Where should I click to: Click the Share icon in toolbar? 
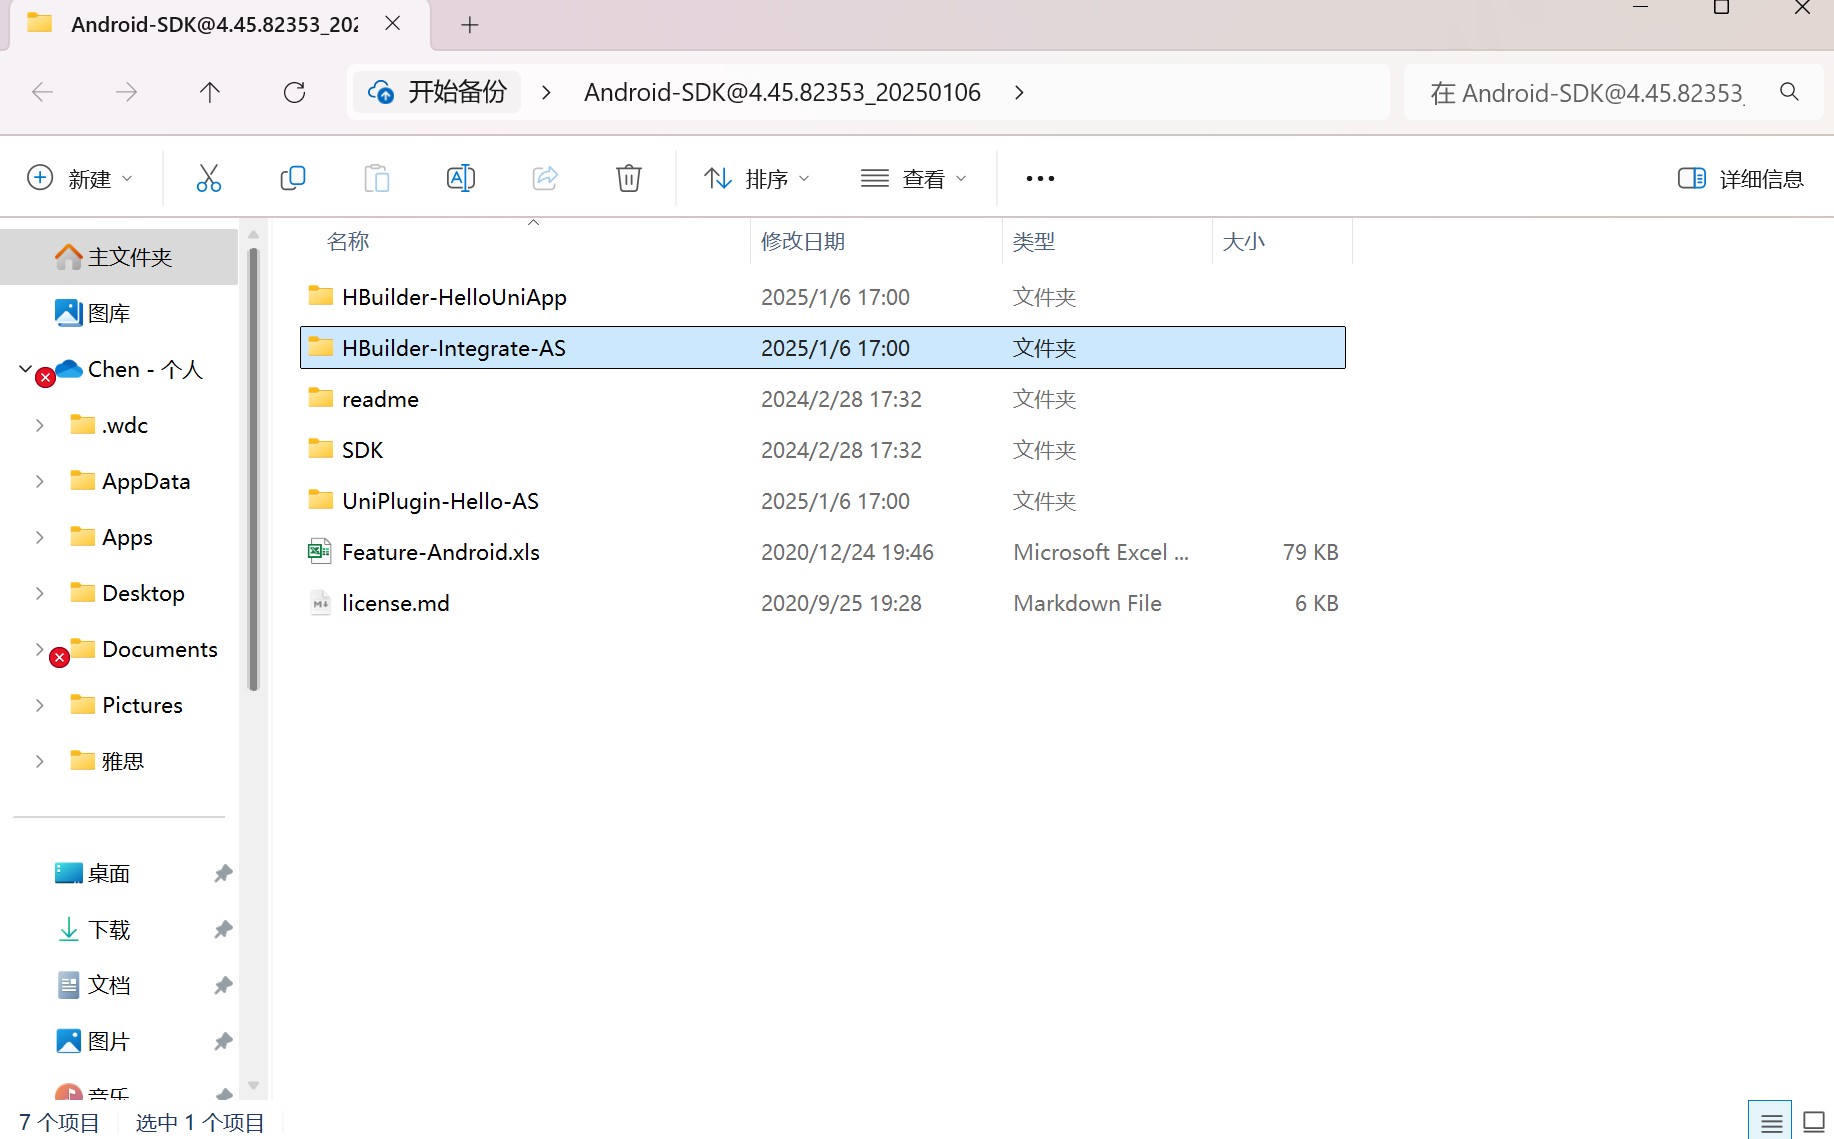(545, 178)
